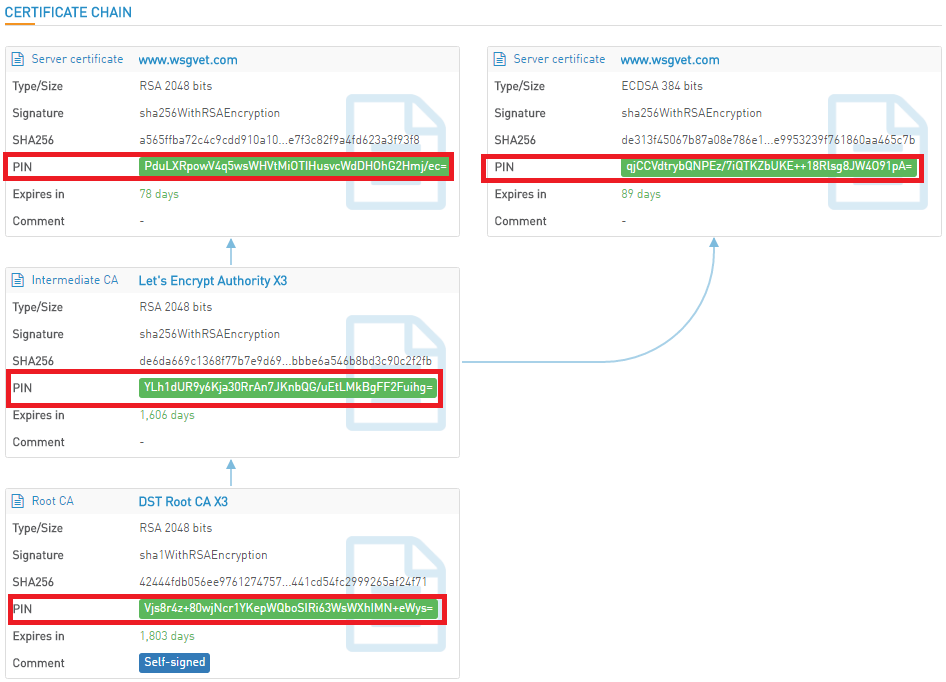Viewport: 946px width, 682px height.
Task: Click the CERTIFICATE CHAIN section heading
Action: coord(68,13)
